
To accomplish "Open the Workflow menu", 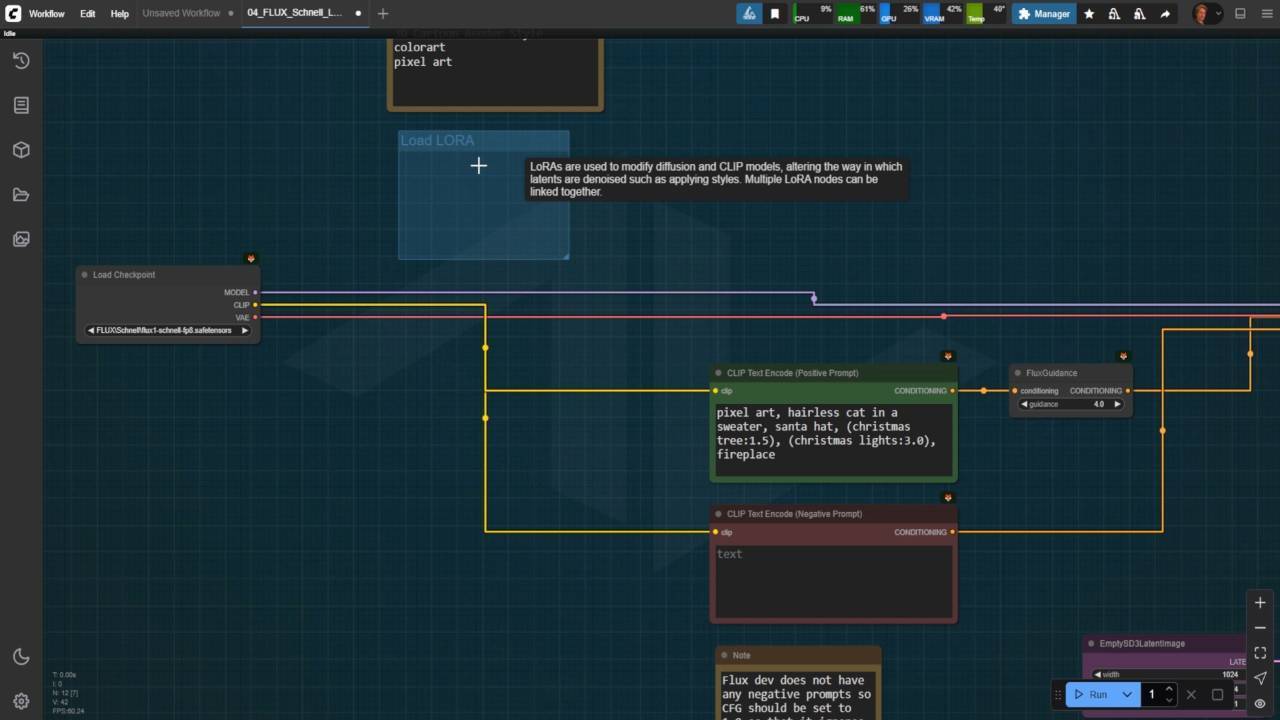I will pyautogui.click(x=46, y=14).
